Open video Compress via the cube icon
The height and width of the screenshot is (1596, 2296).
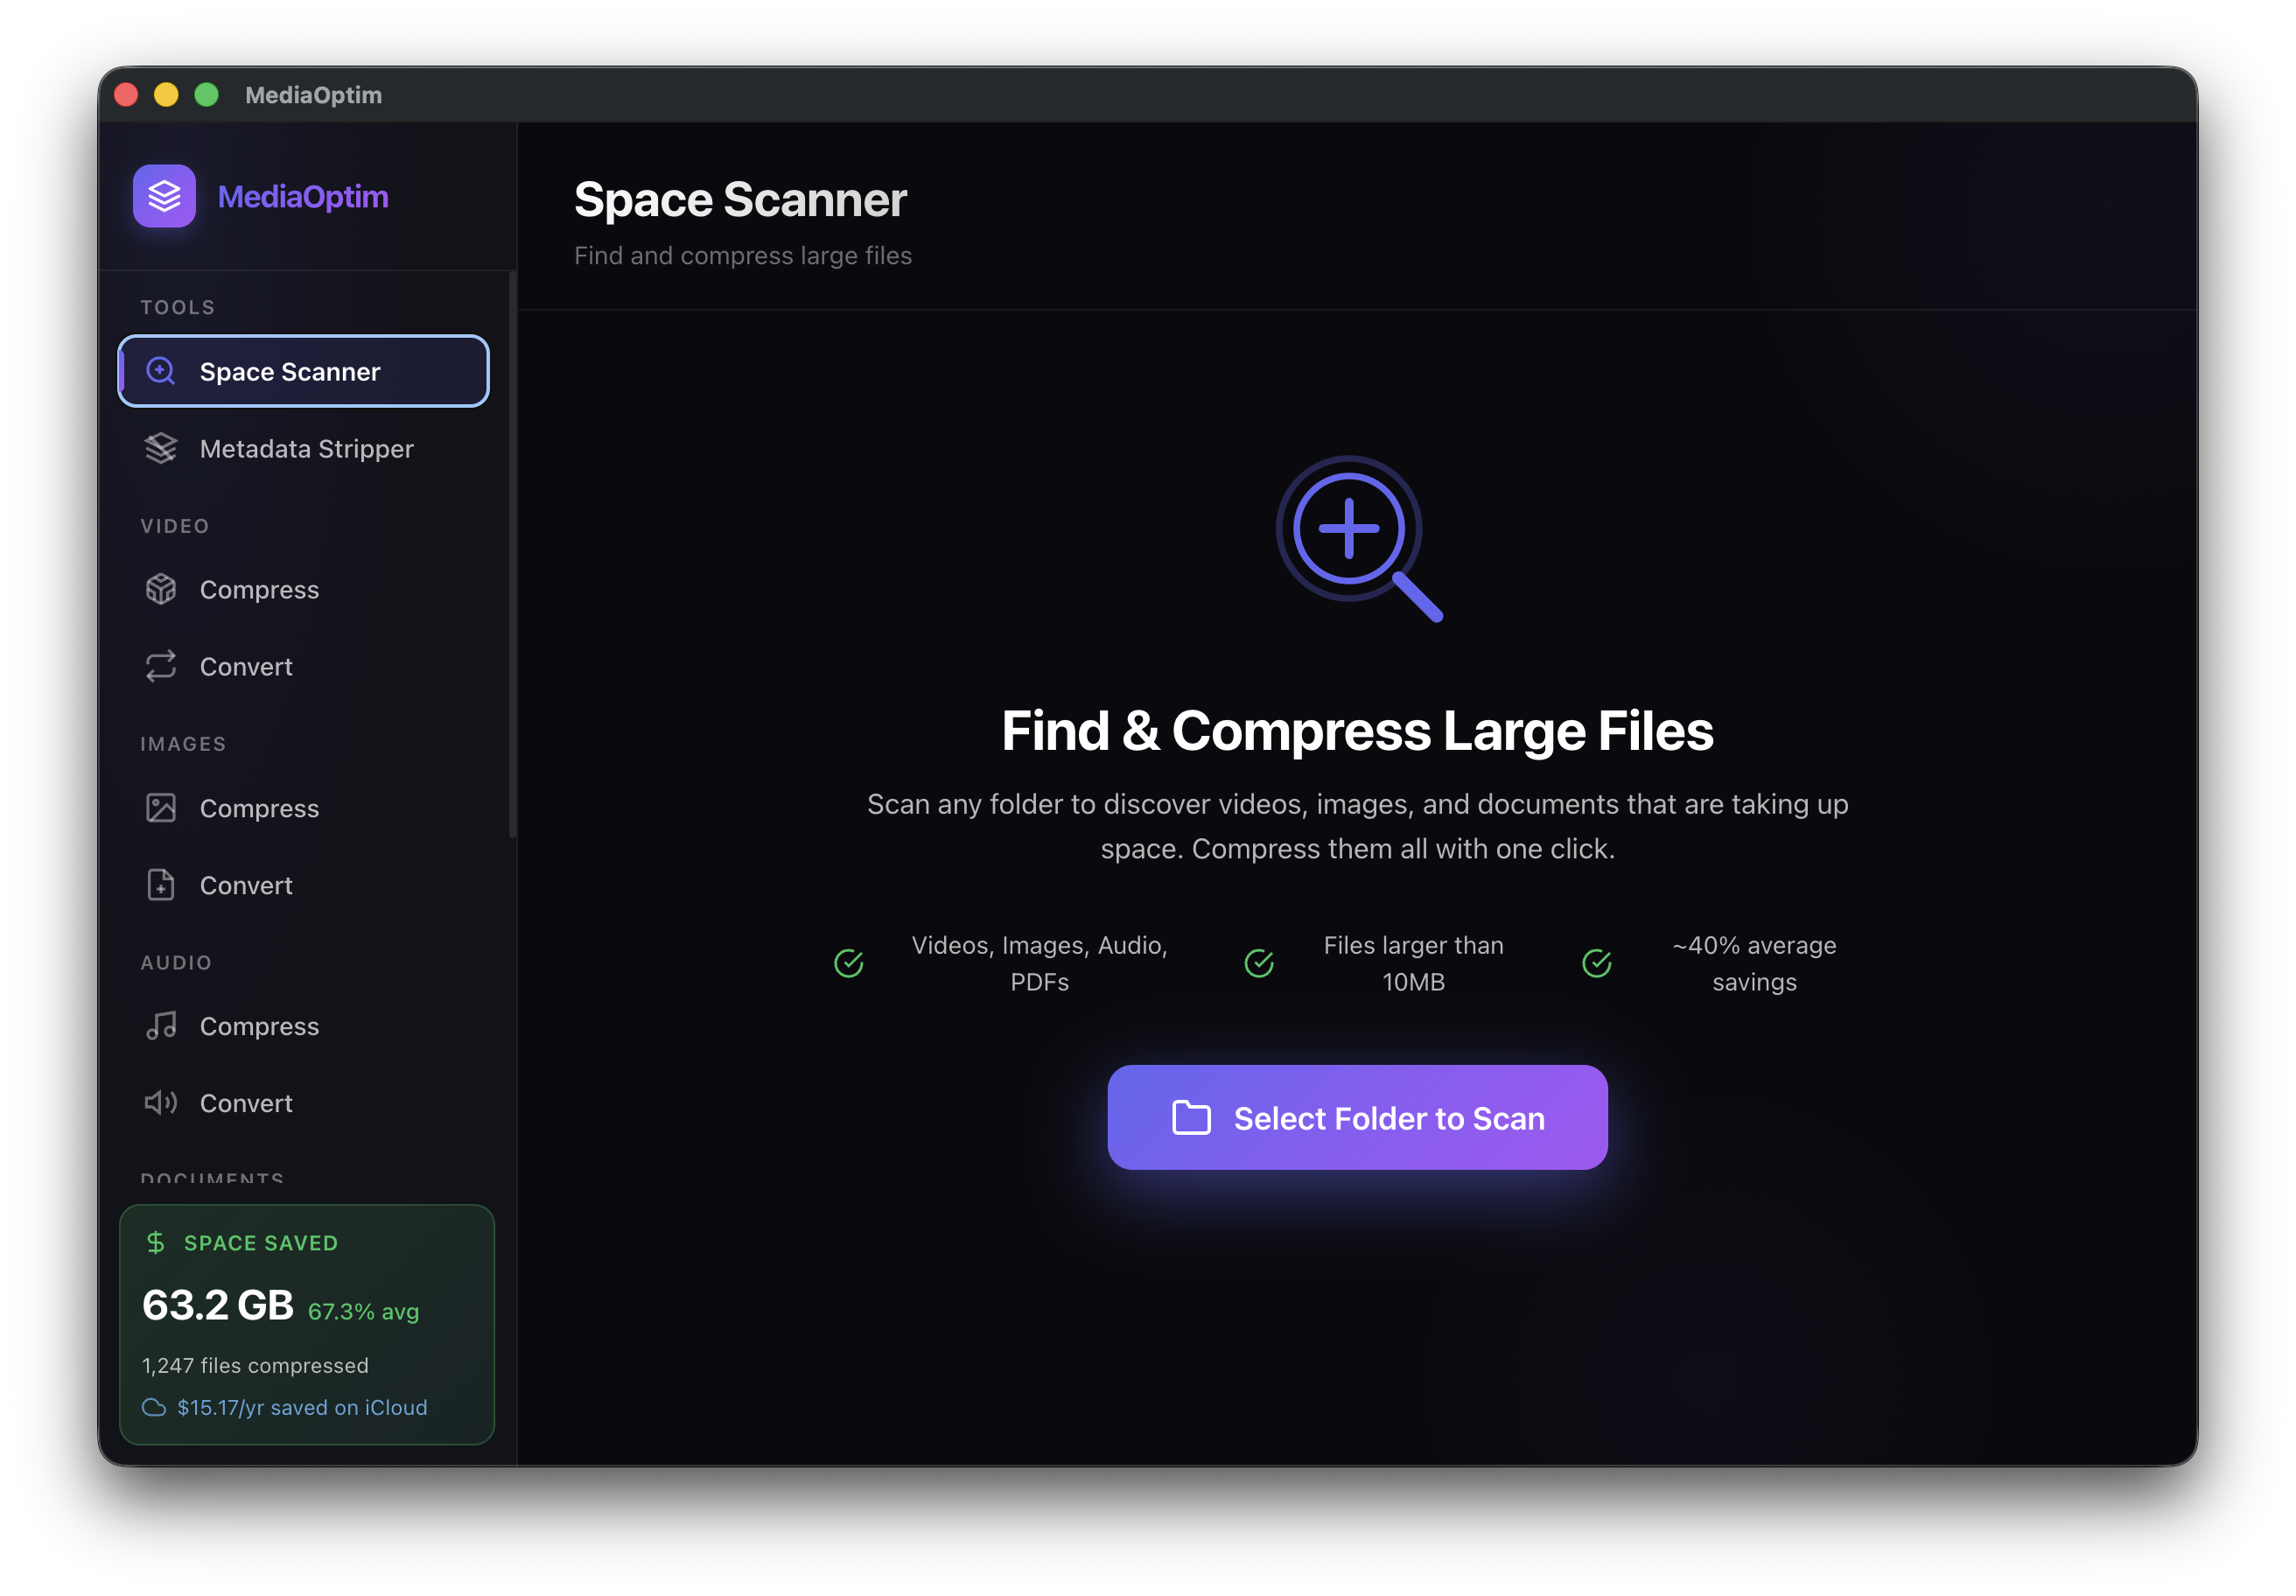pos(161,589)
